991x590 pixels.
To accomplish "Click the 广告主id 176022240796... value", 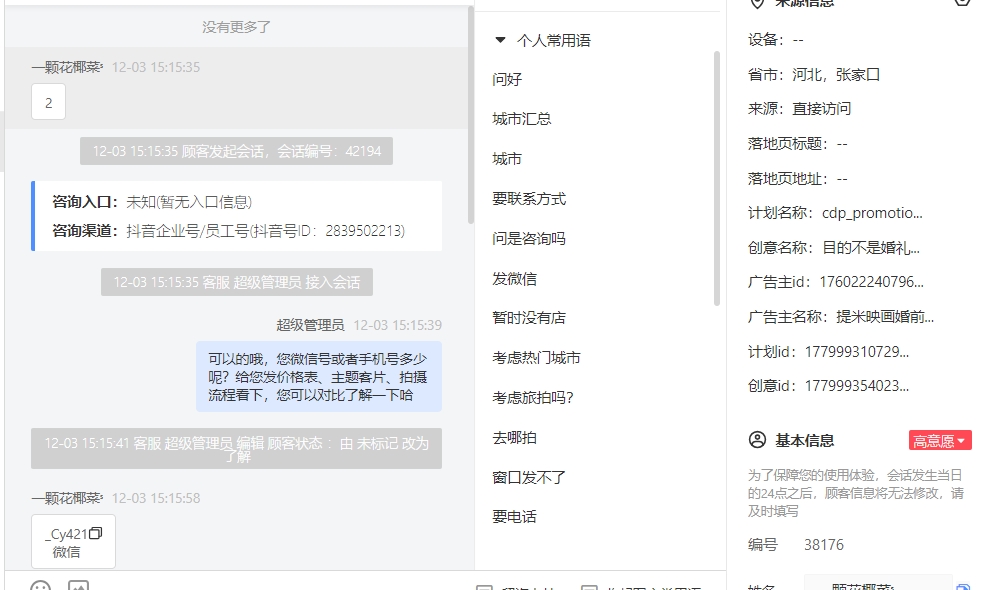I will [x=872, y=282].
